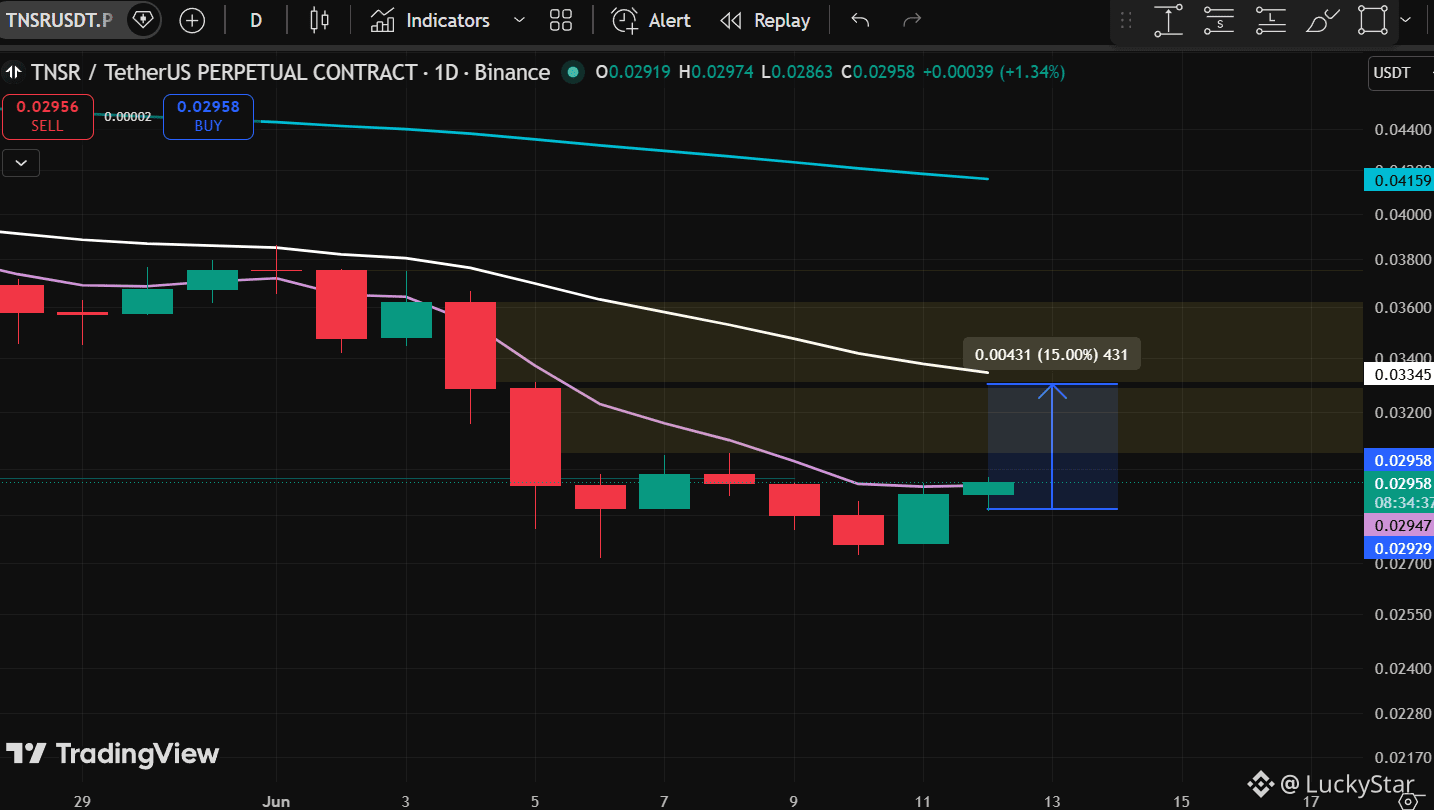Redo the undone chart action
The width and height of the screenshot is (1434, 810).
911,20
